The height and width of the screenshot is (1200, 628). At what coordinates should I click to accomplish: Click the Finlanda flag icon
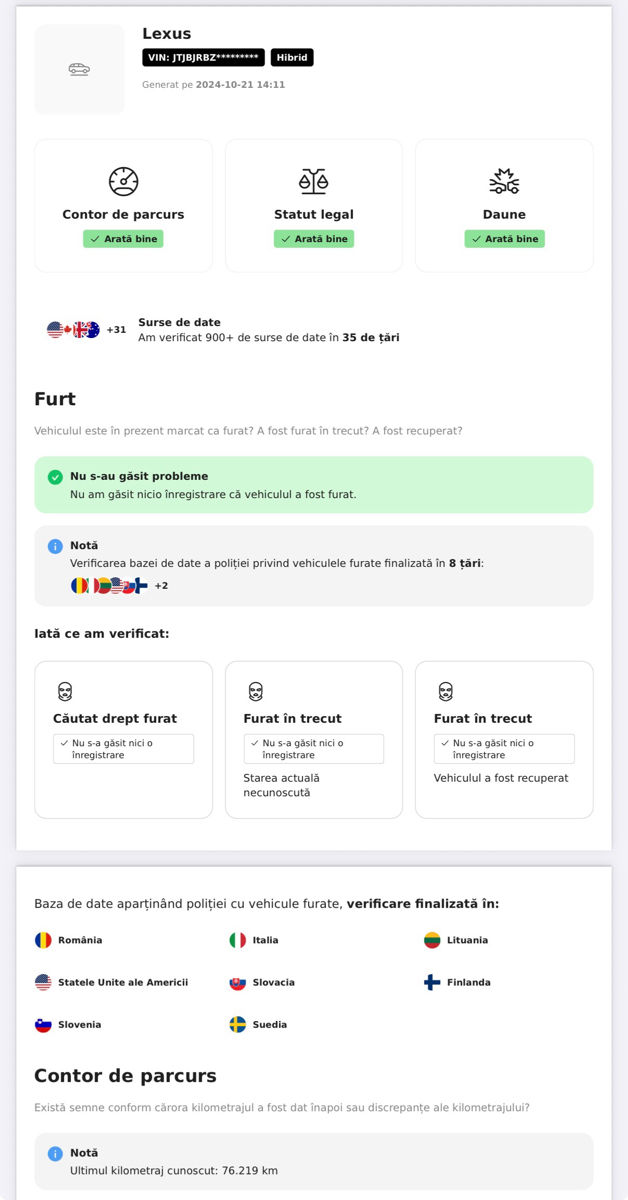click(x=432, y=982)
